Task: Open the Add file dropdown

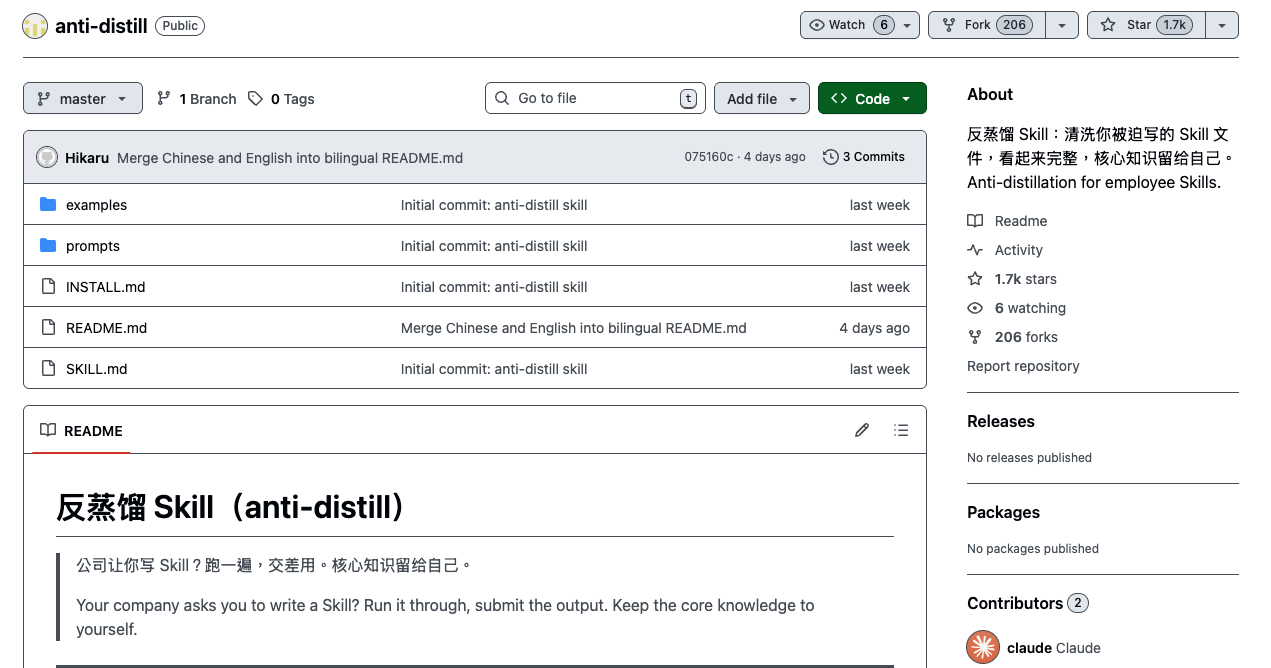Action: (x=761, y=98)
